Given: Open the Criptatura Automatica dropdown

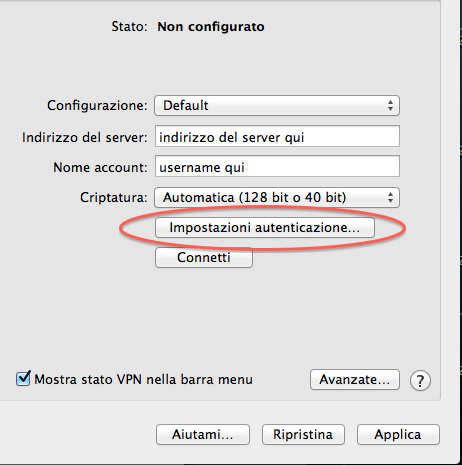Looking at the screenshot, I should (x=277, y=198).
